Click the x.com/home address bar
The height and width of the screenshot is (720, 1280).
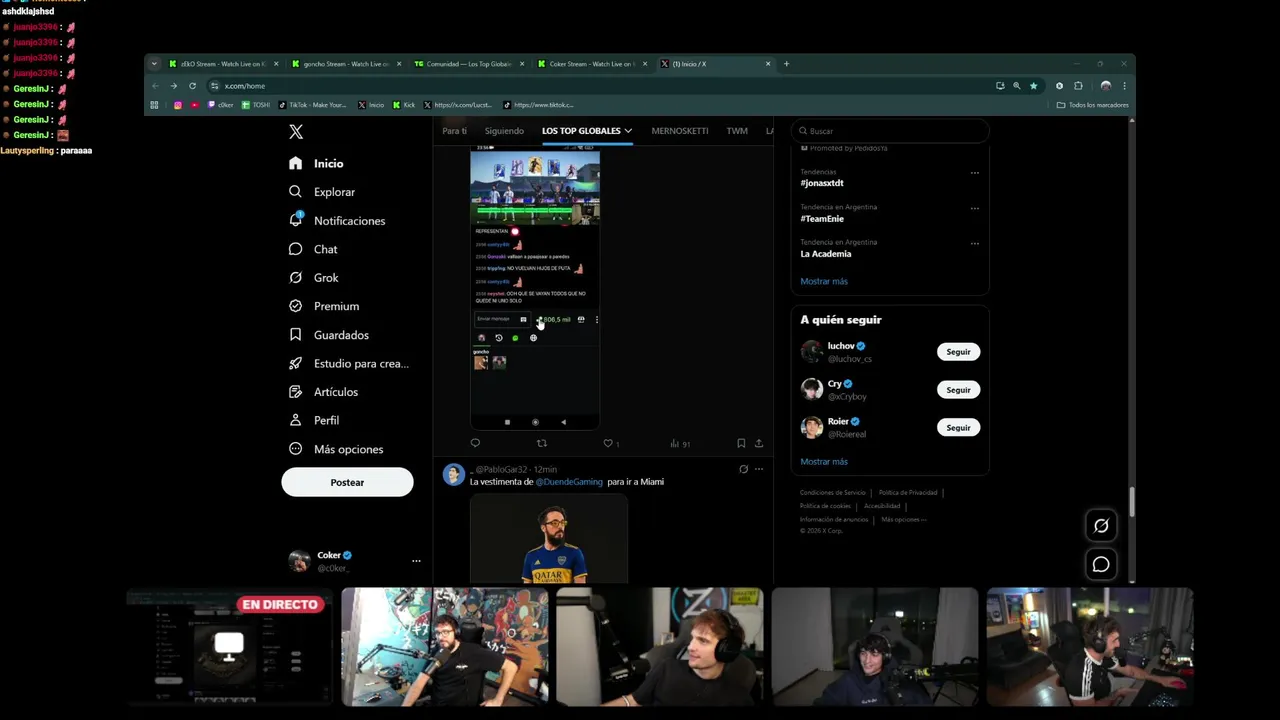click(600, 86)
